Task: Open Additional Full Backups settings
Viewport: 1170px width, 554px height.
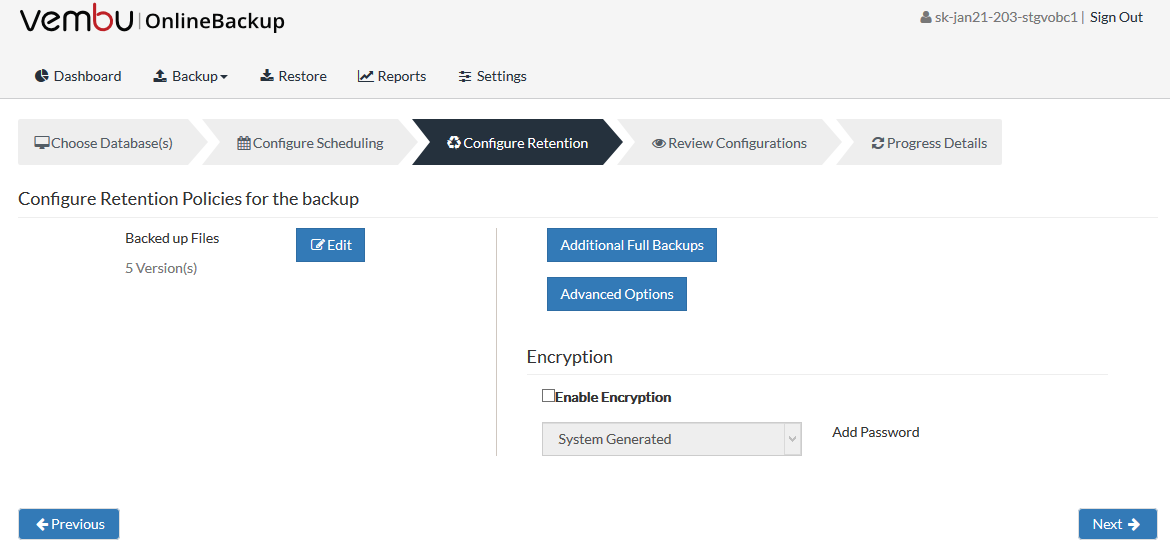Action: (x=632, y=245)
